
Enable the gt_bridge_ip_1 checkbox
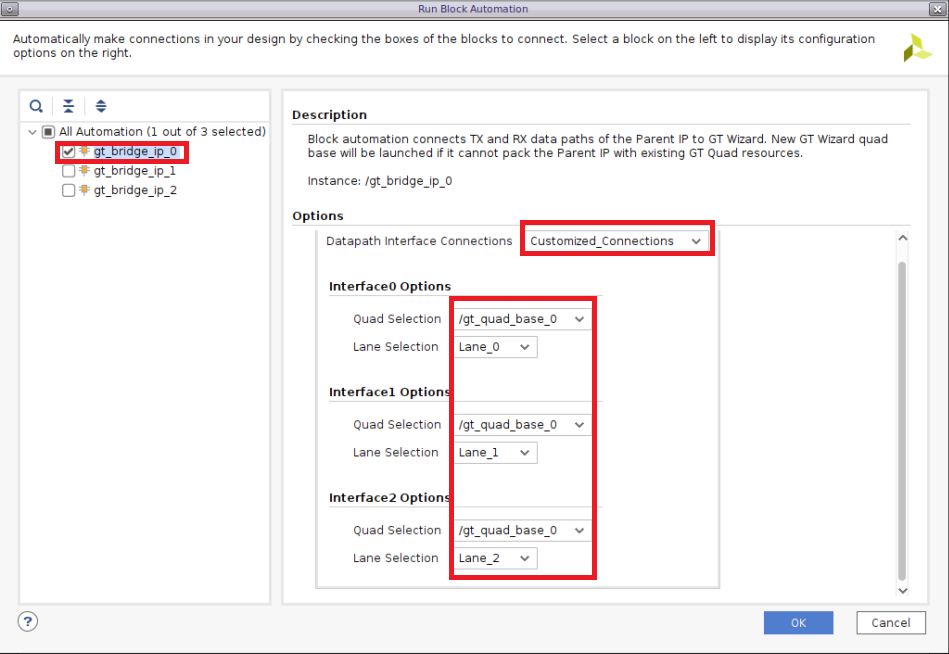coord(68,171)
